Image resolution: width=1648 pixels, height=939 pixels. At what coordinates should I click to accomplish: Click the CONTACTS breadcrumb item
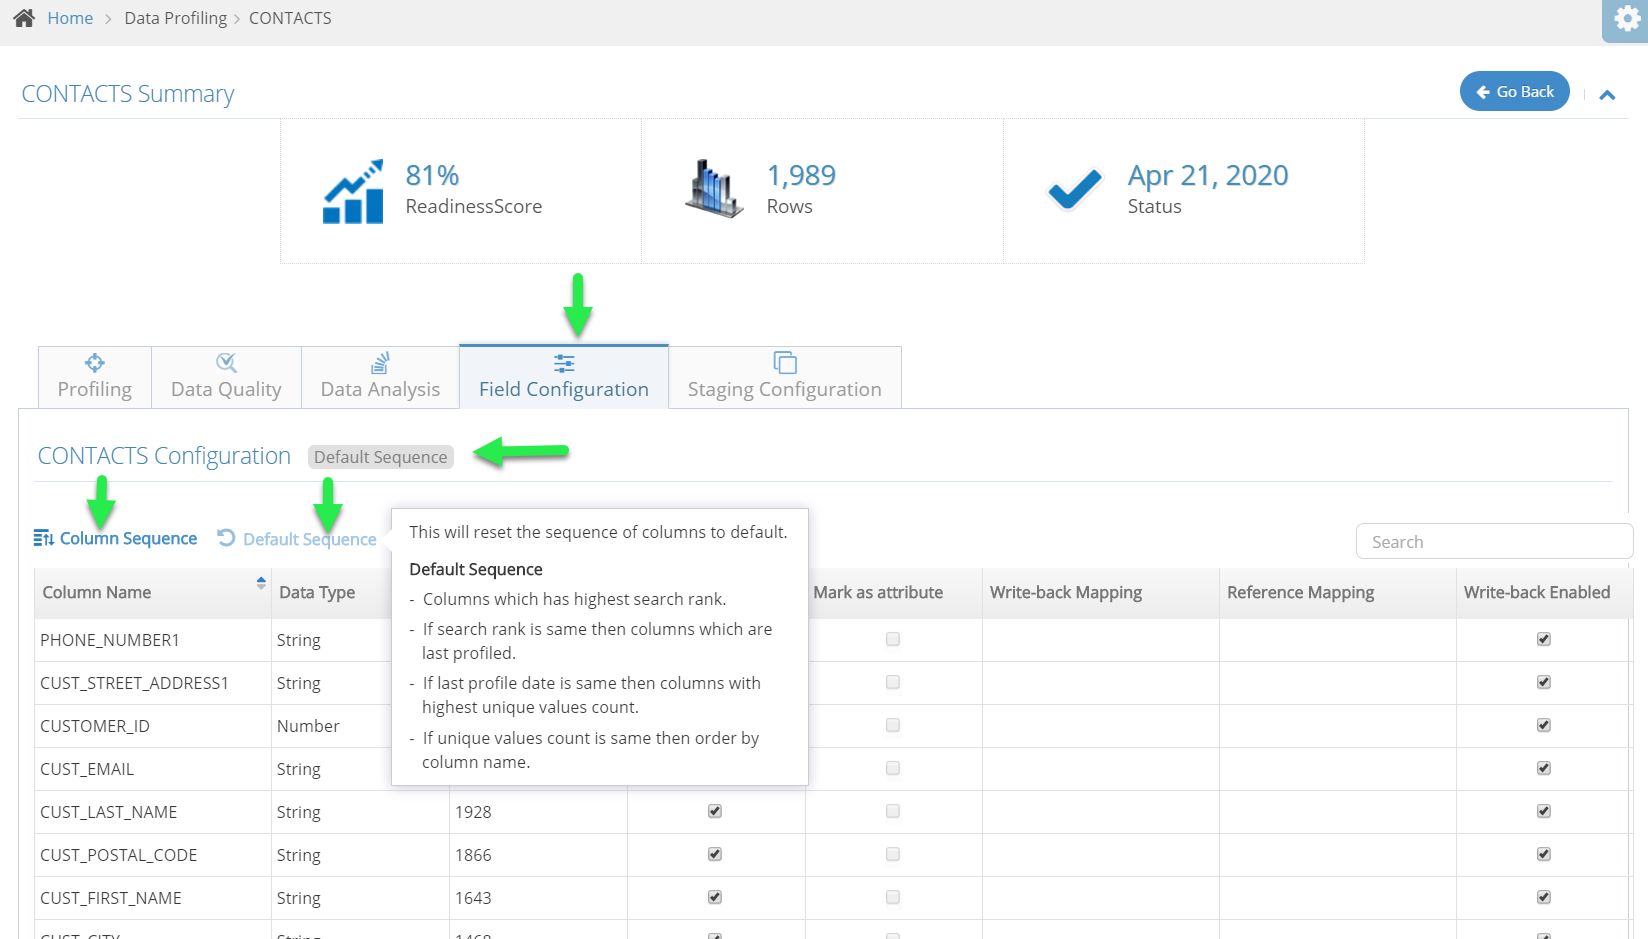[290, 18]
